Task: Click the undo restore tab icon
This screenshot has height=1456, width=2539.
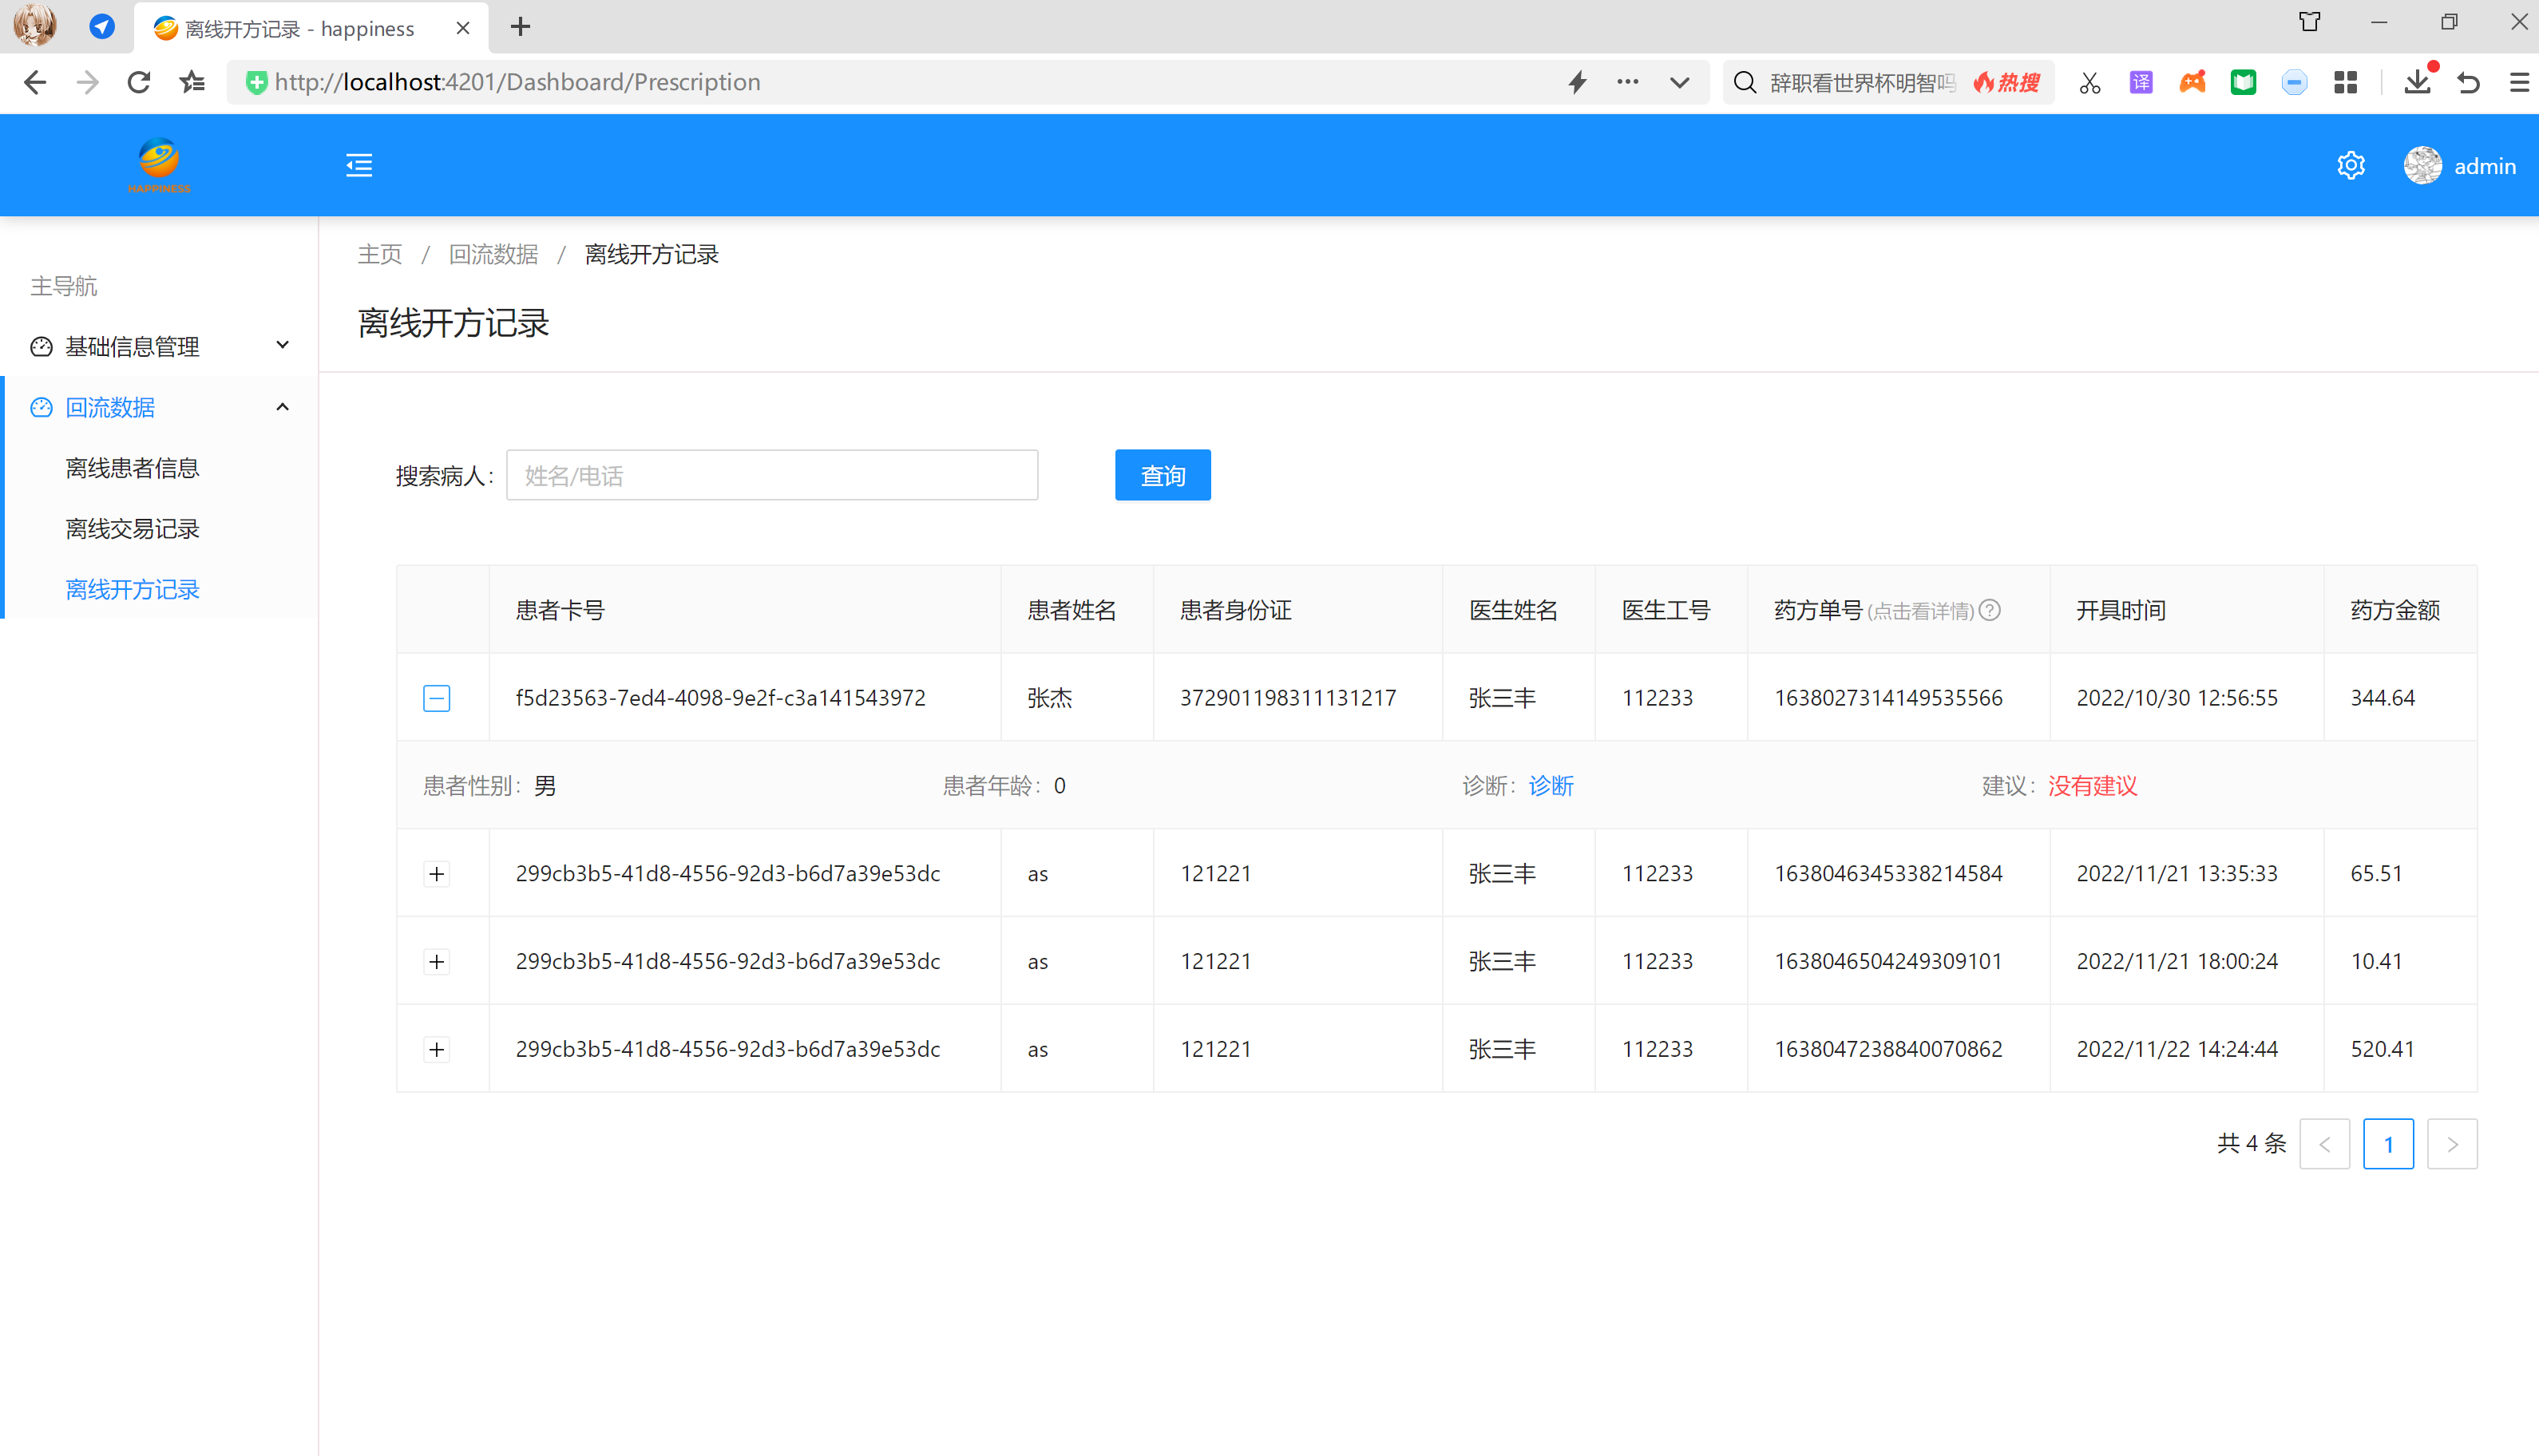Action: pyautogui.click(x=2468, y=82)
